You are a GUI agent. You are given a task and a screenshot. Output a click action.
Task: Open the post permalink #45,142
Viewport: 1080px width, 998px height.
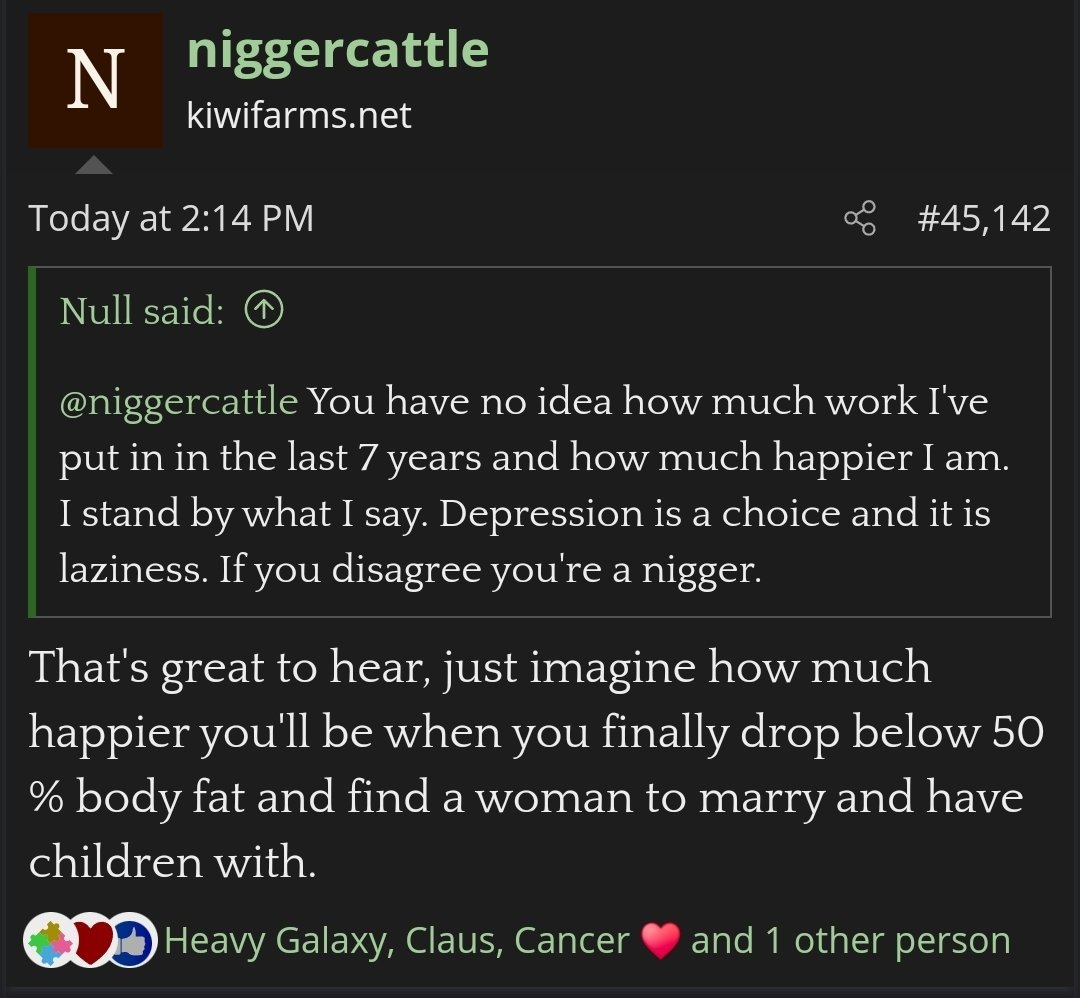coord(983,218)
